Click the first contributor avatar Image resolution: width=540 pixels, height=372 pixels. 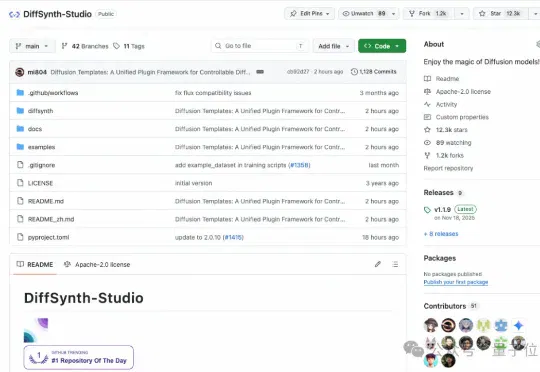pos(430,325)
